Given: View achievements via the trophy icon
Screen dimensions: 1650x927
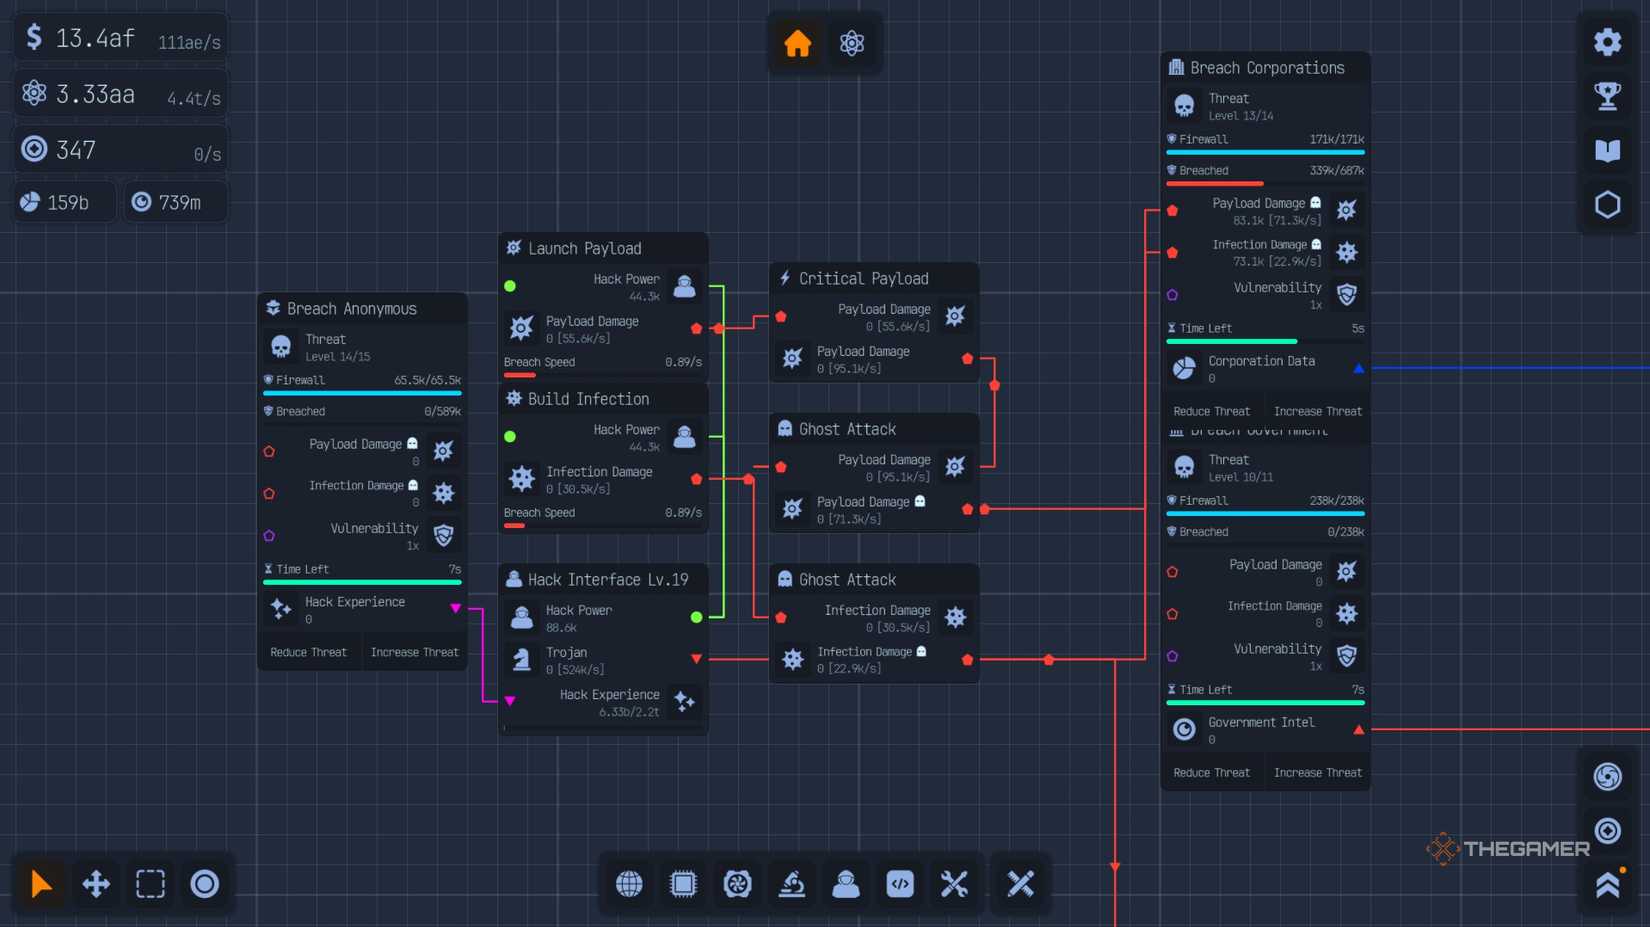Looking at the screenshot, I should coord(1607,95).
